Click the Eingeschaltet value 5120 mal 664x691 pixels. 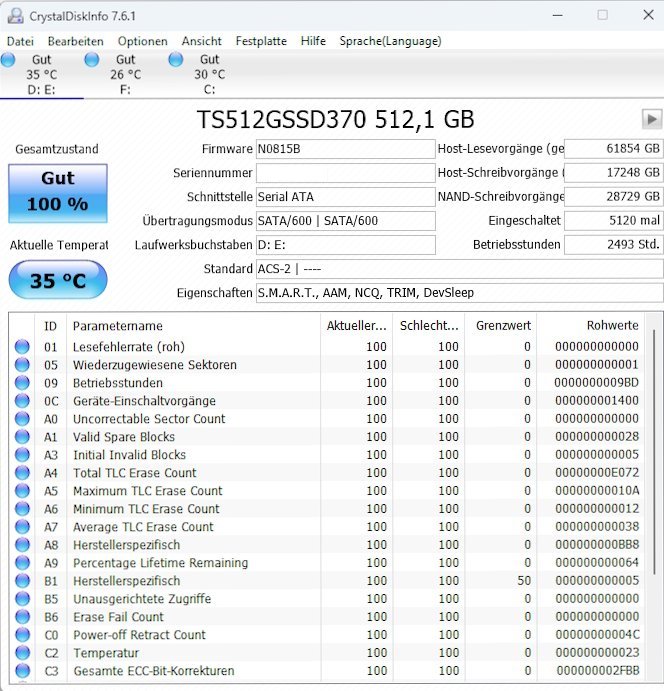coord(613,220)
